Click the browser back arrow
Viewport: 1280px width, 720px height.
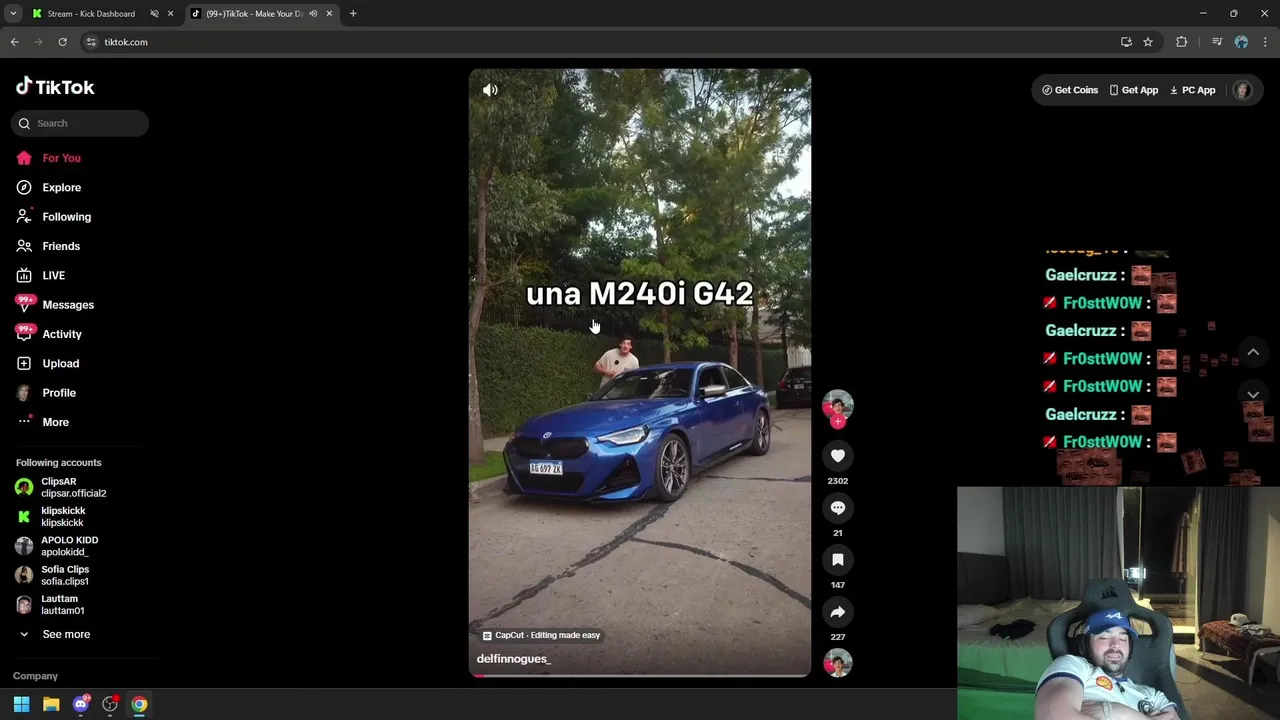[x=15, y=42]
